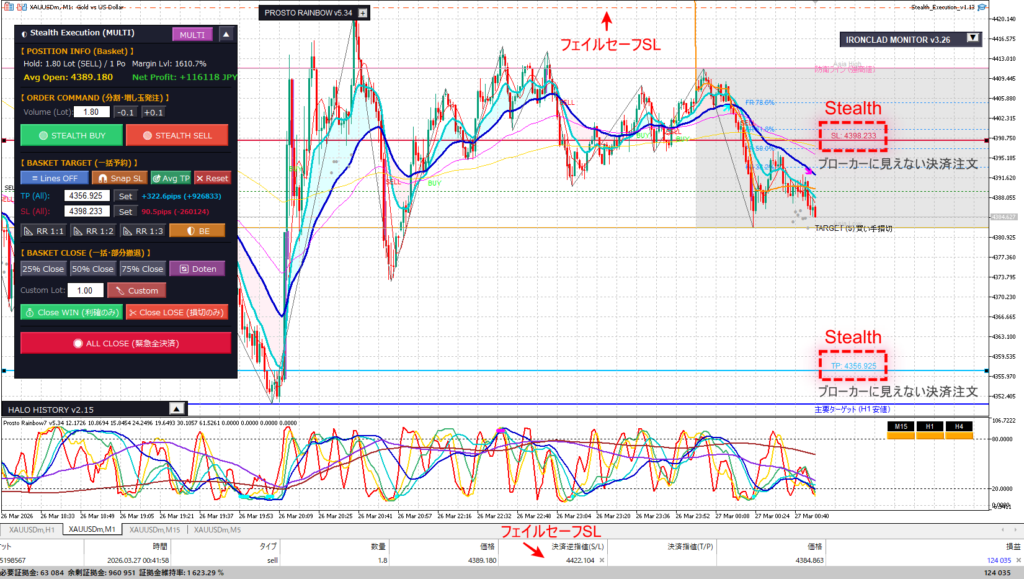
Task: Toggle MULTI mode in Stealth Execution header
Action: 192,34
